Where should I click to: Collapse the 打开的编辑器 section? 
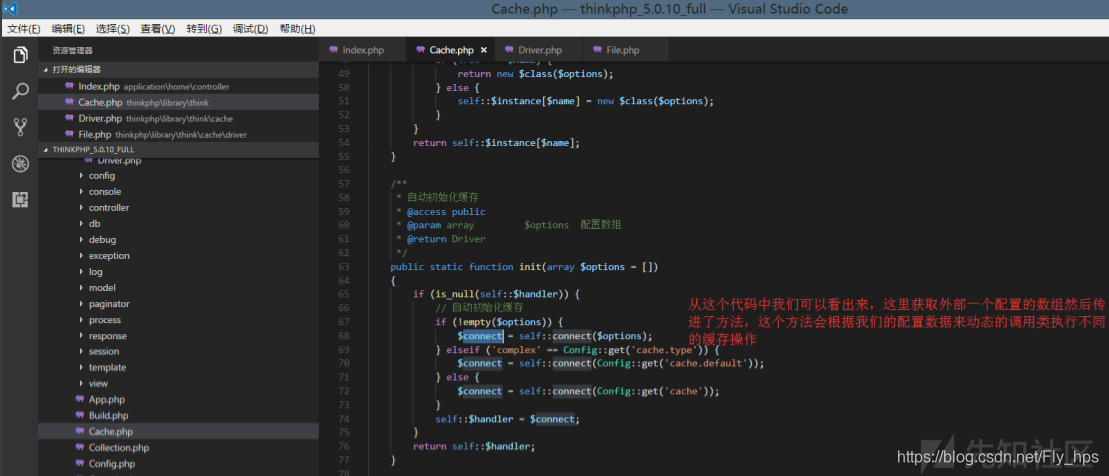pyautogui.click(x=178, y=70)
